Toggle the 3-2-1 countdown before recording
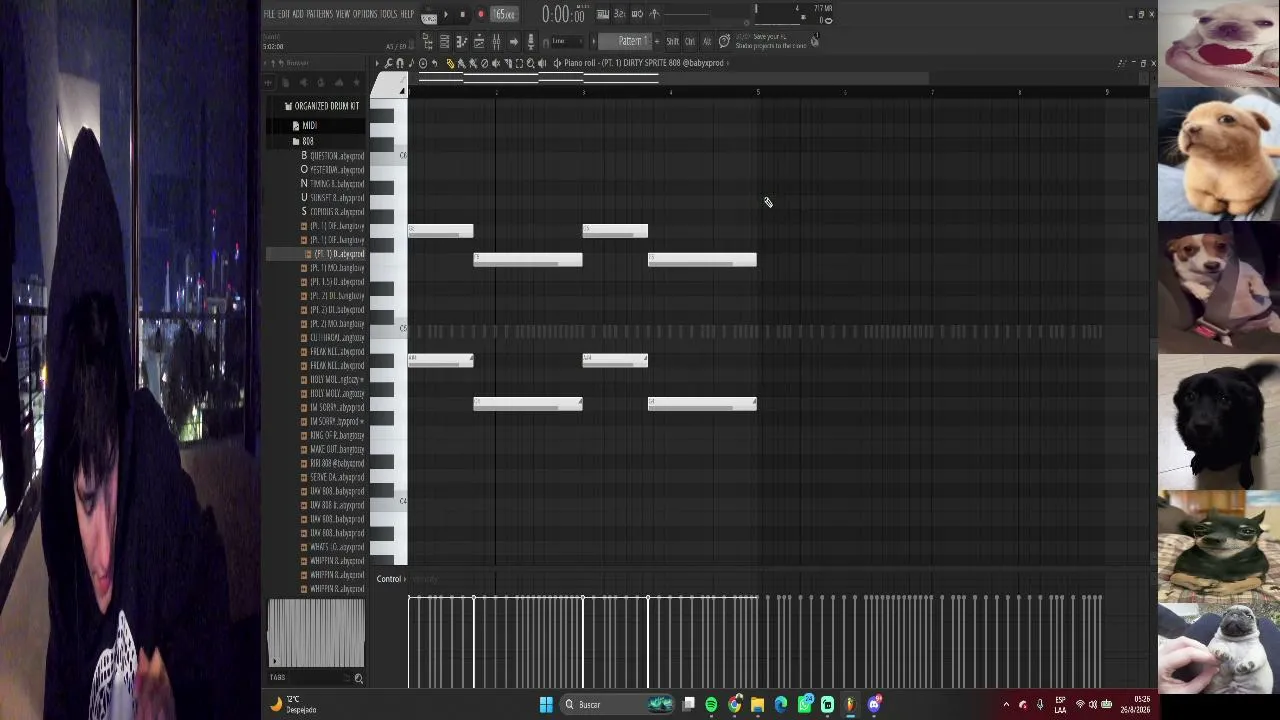The image size is (1280, 720). point(619,14)
